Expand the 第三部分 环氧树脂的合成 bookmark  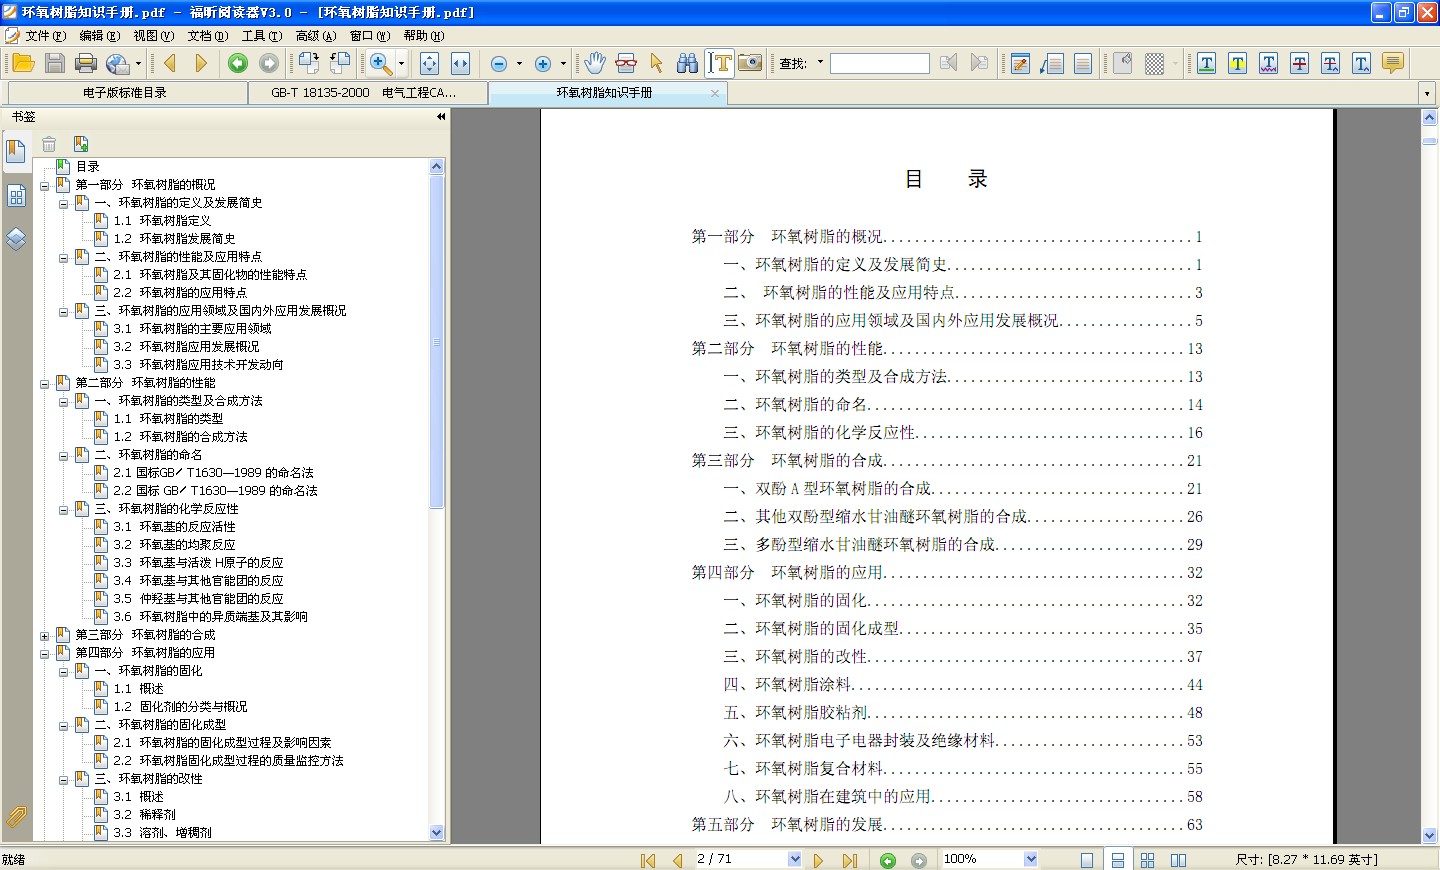pyautogui.click(x=45, y=634)
